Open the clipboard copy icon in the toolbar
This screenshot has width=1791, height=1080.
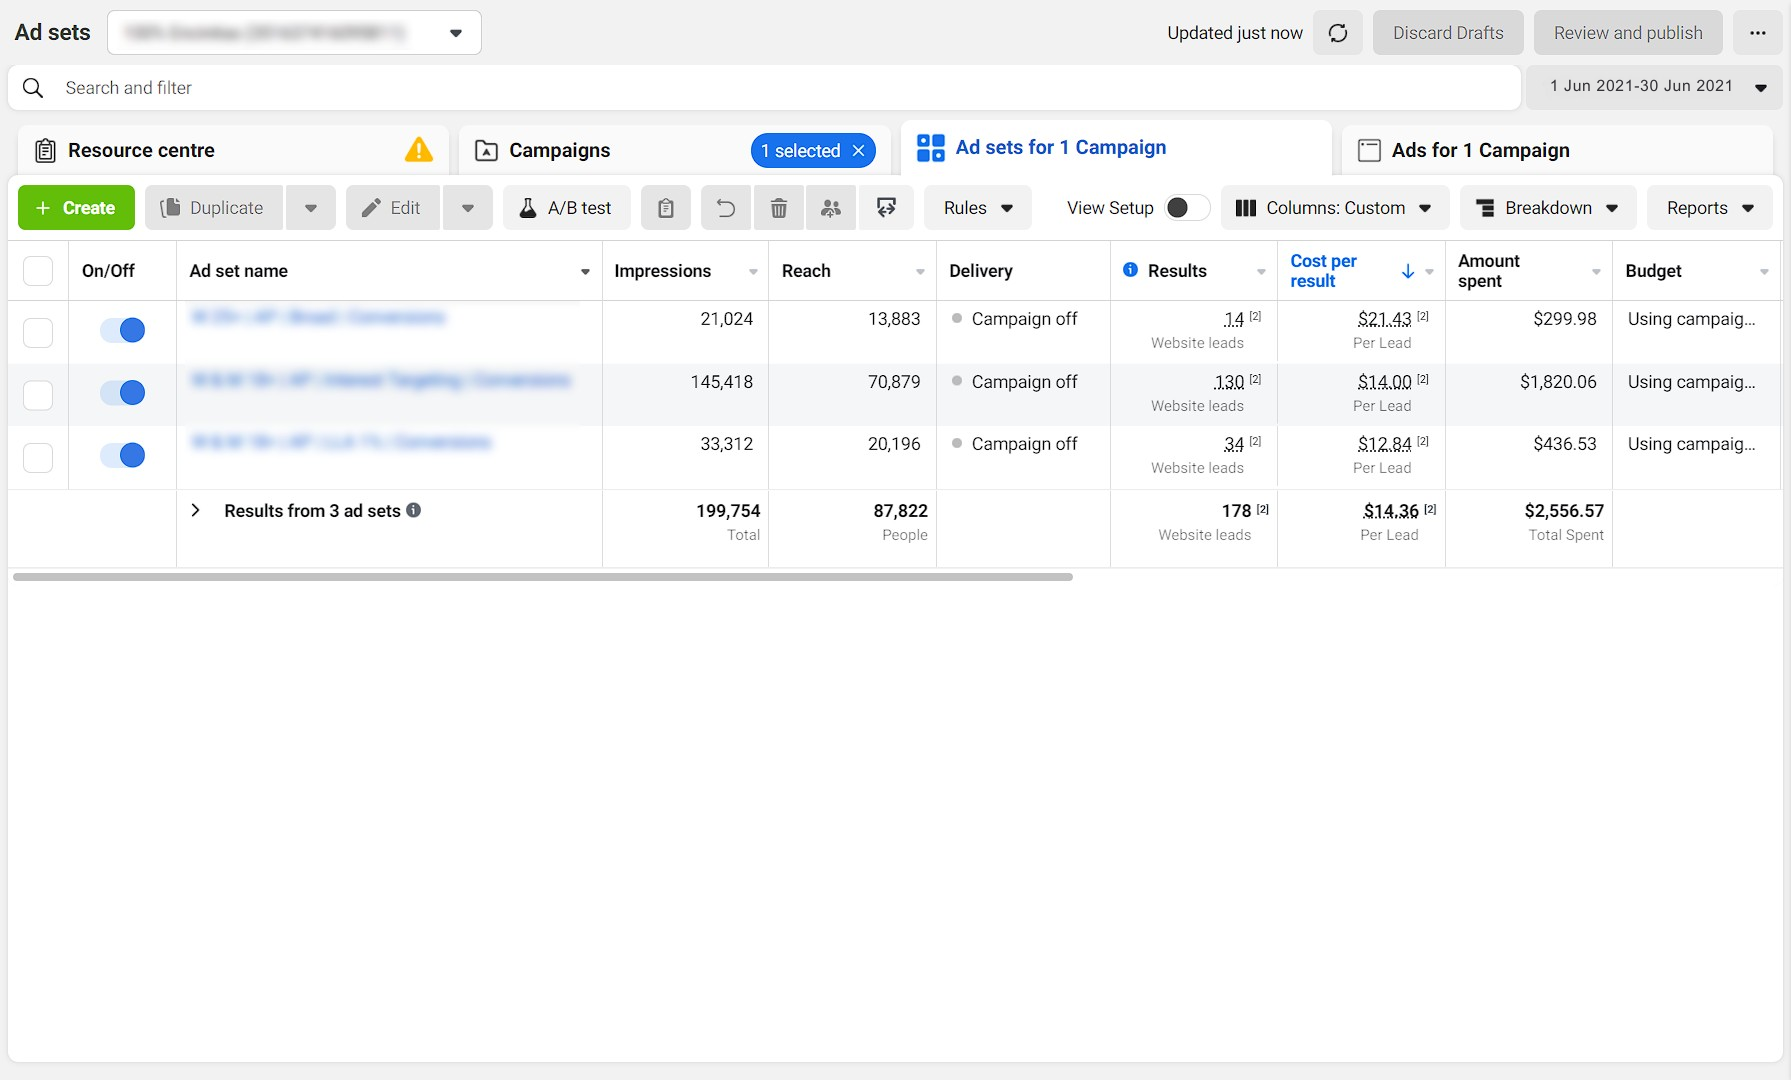click(665, 207)
